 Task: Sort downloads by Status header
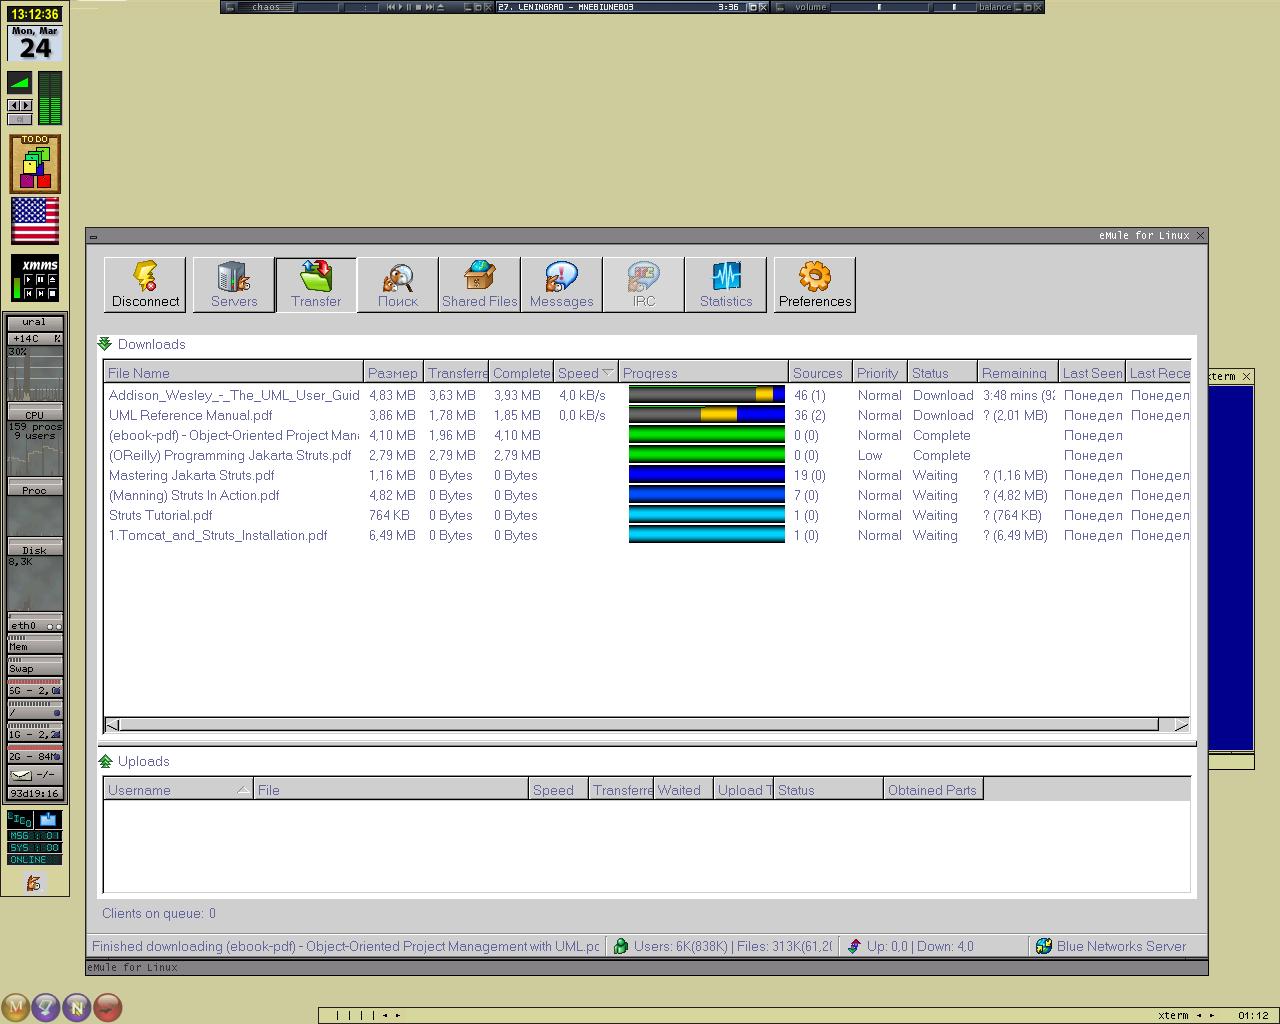942,373
